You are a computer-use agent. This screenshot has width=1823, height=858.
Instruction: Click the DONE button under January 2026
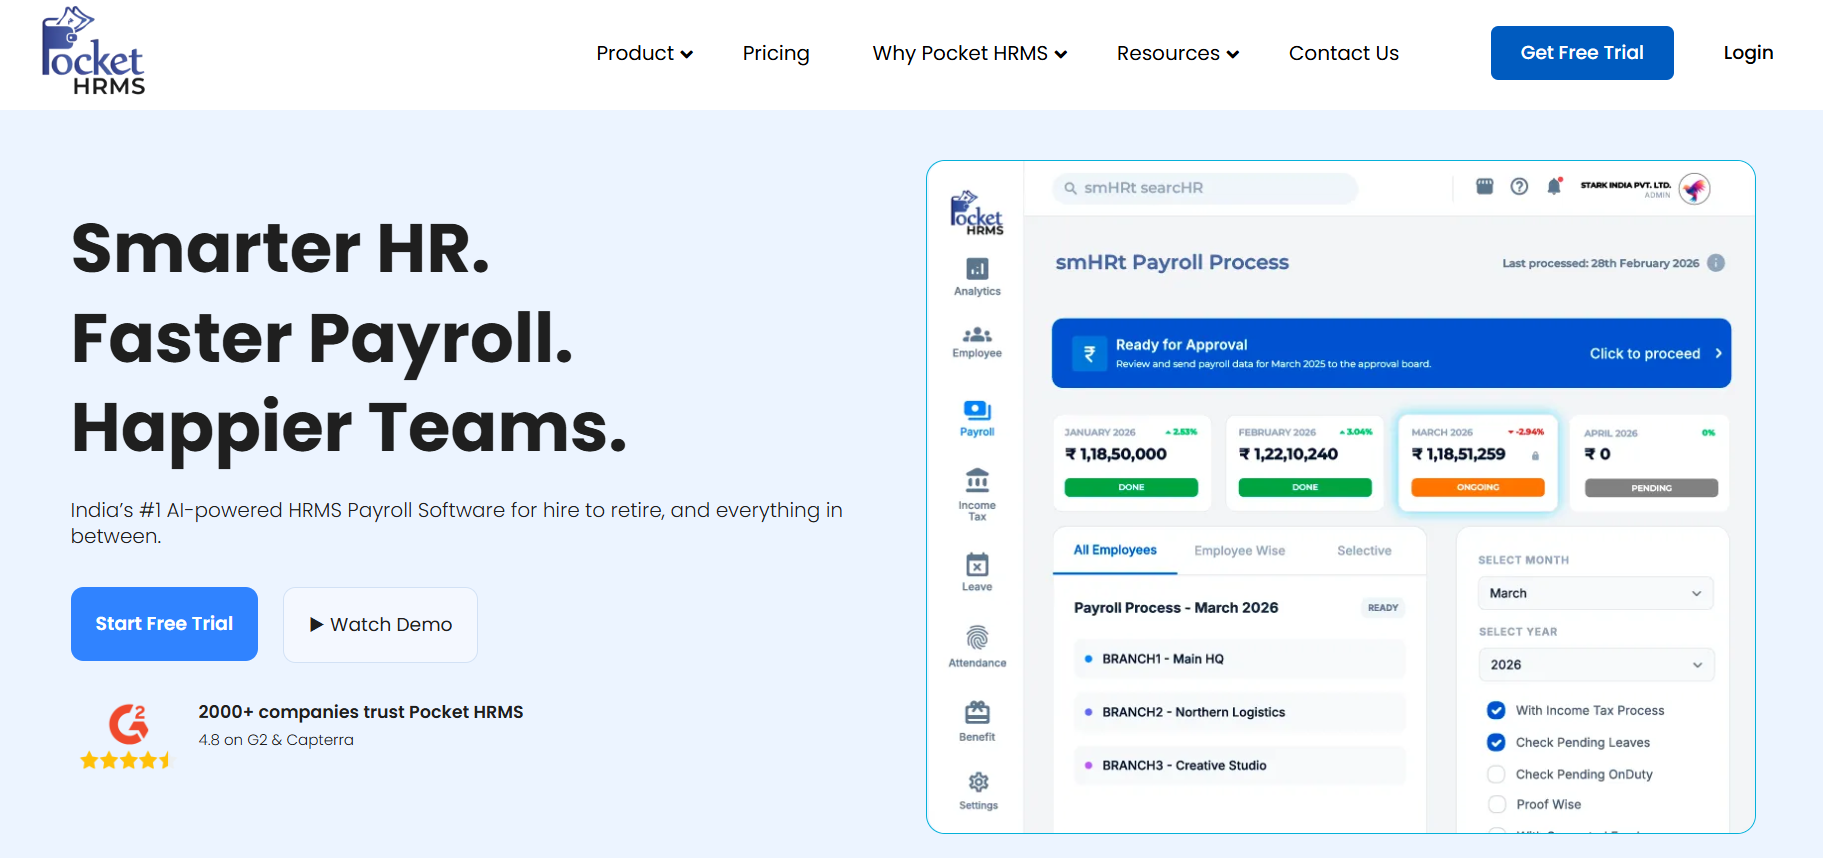1131,487
